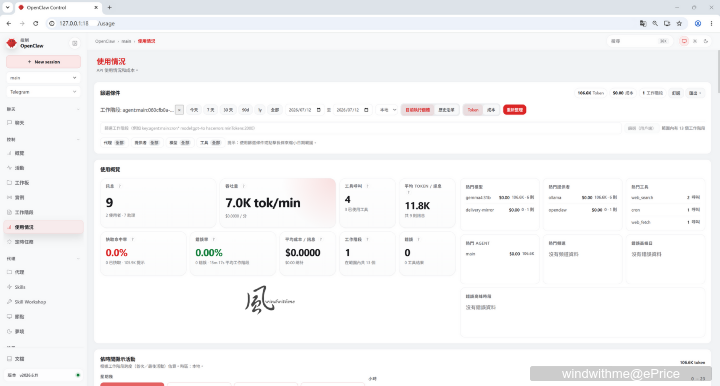Click the book docs icon near sidebar bottom
The width and height of the screenshot is (720, 386).
(x=9, y=358)
